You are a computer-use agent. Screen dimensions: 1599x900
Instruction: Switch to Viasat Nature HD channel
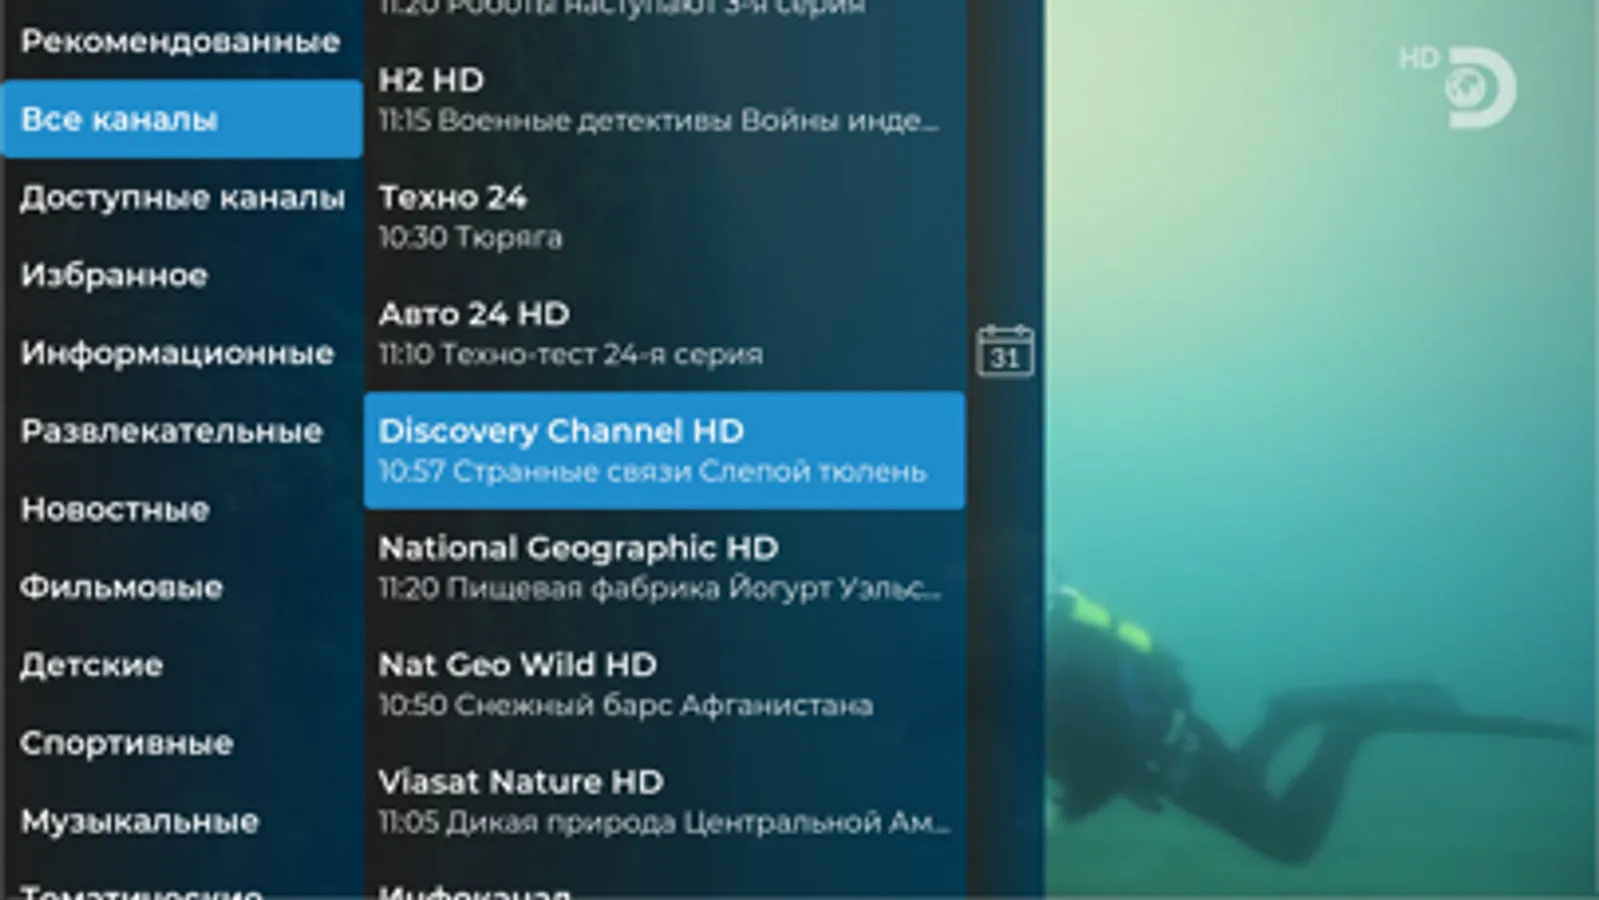(664, 801)
